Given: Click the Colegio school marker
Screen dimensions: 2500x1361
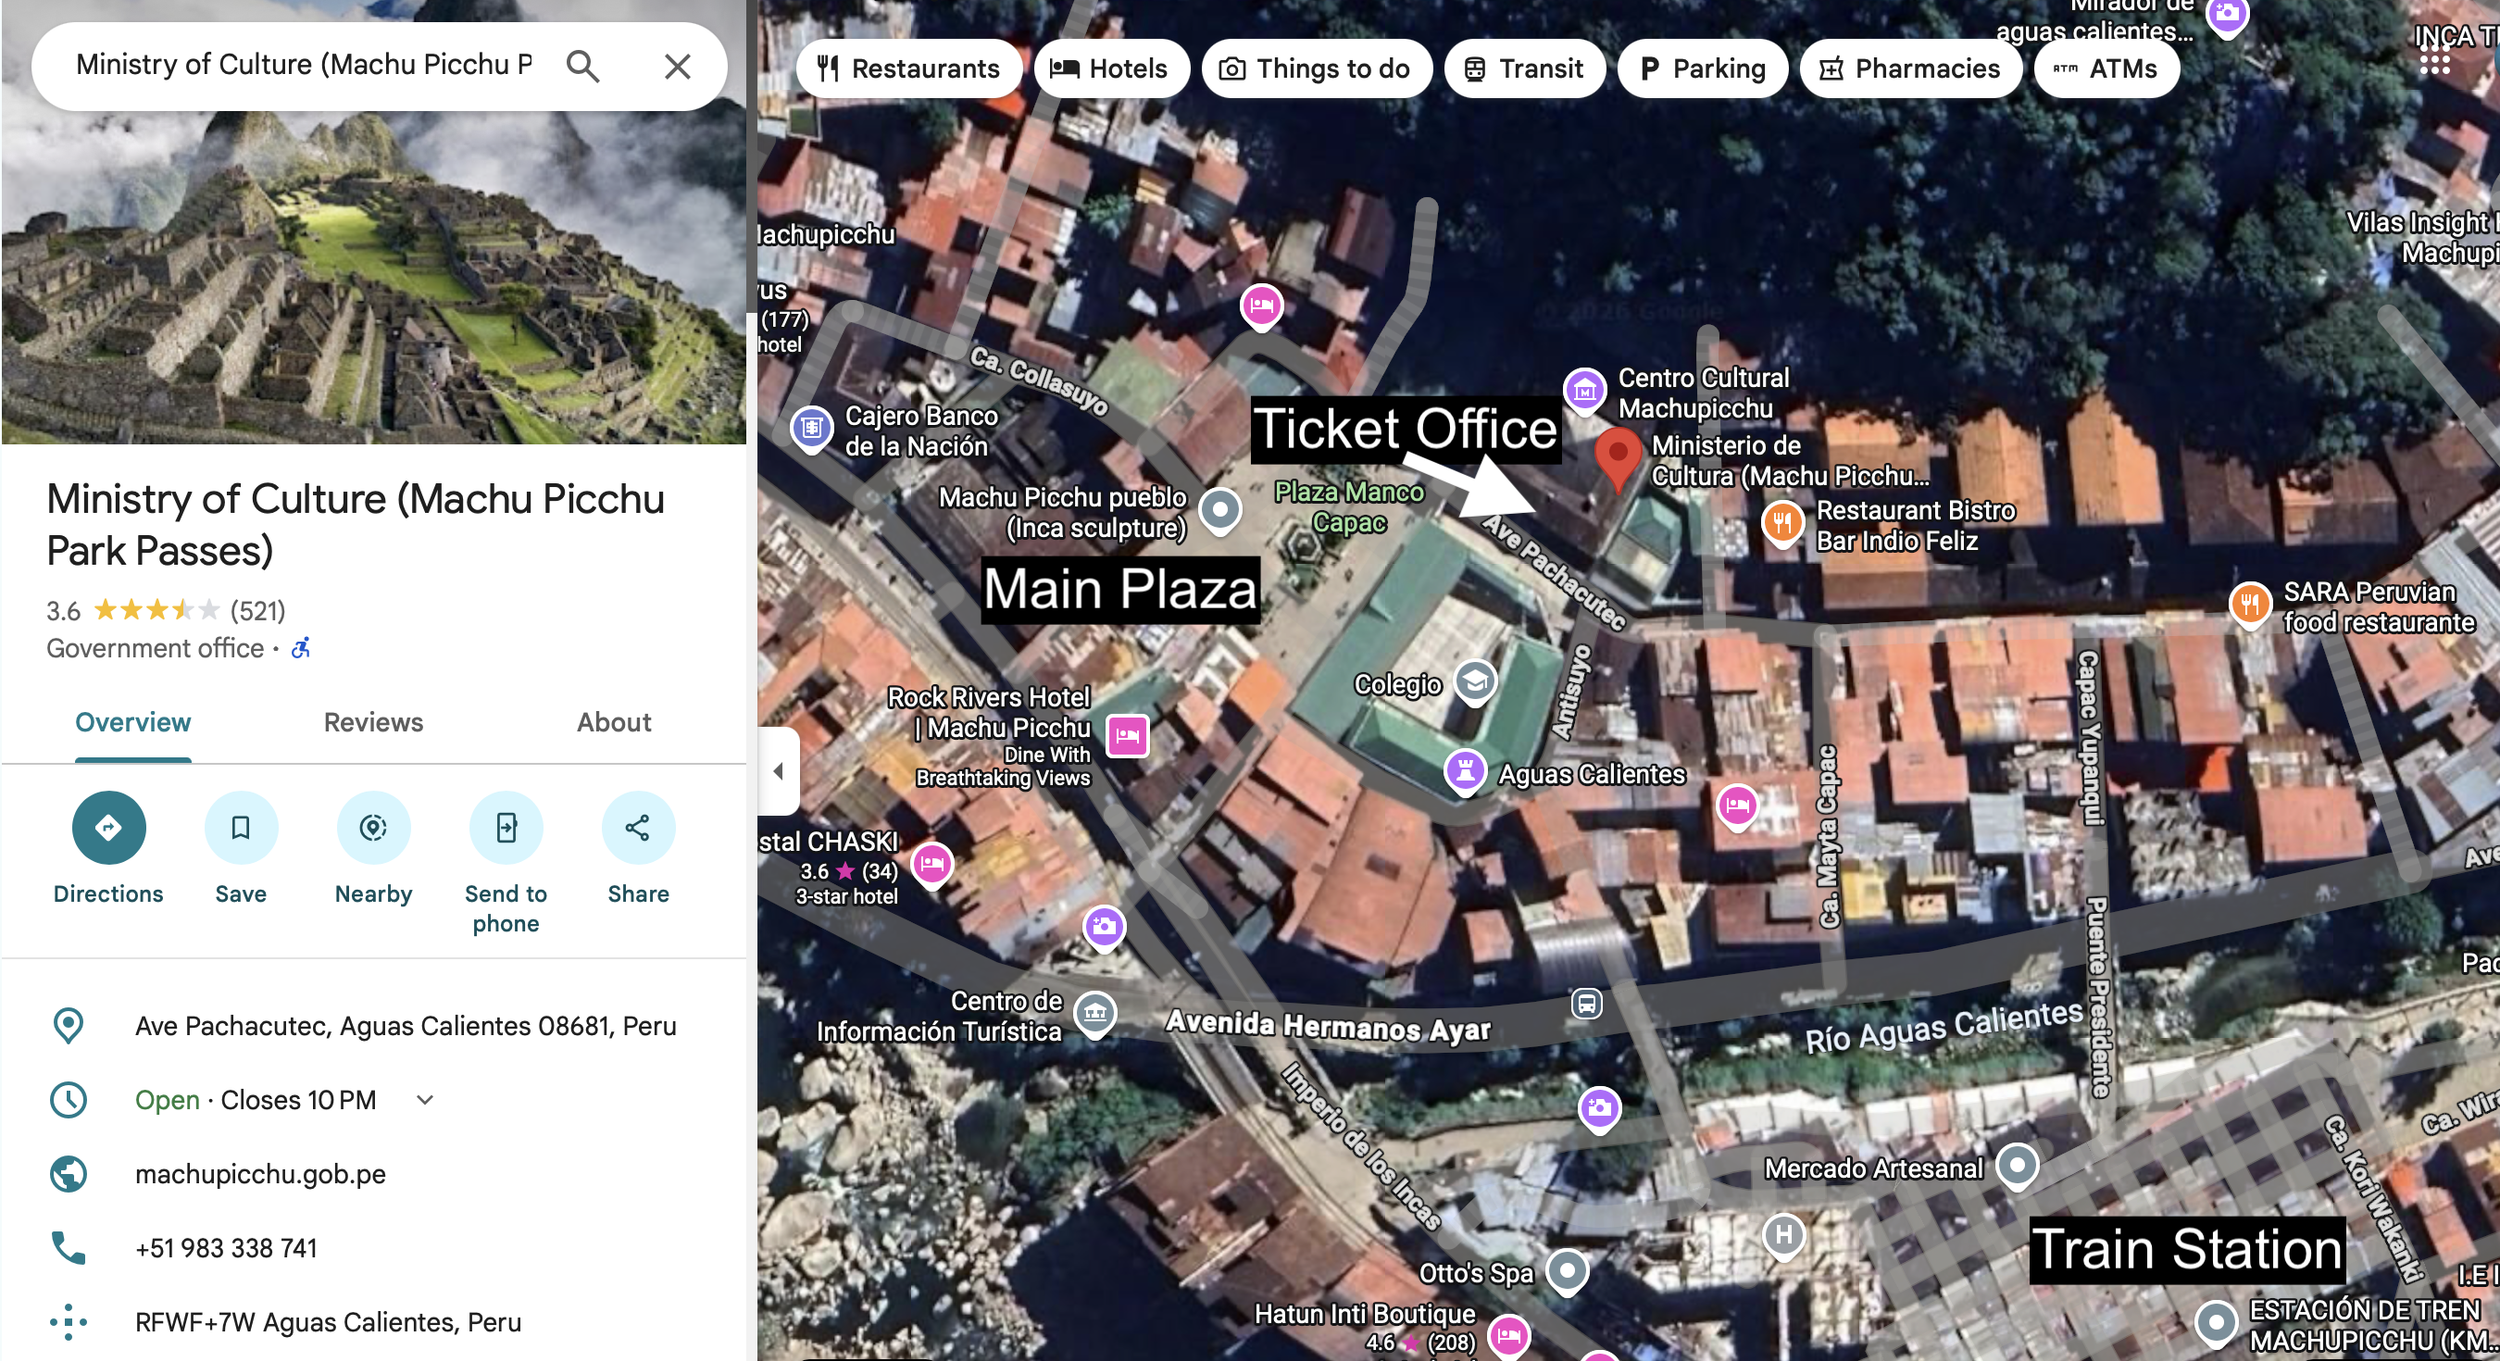Looking at the screenshot, I should pos(1475,682).
